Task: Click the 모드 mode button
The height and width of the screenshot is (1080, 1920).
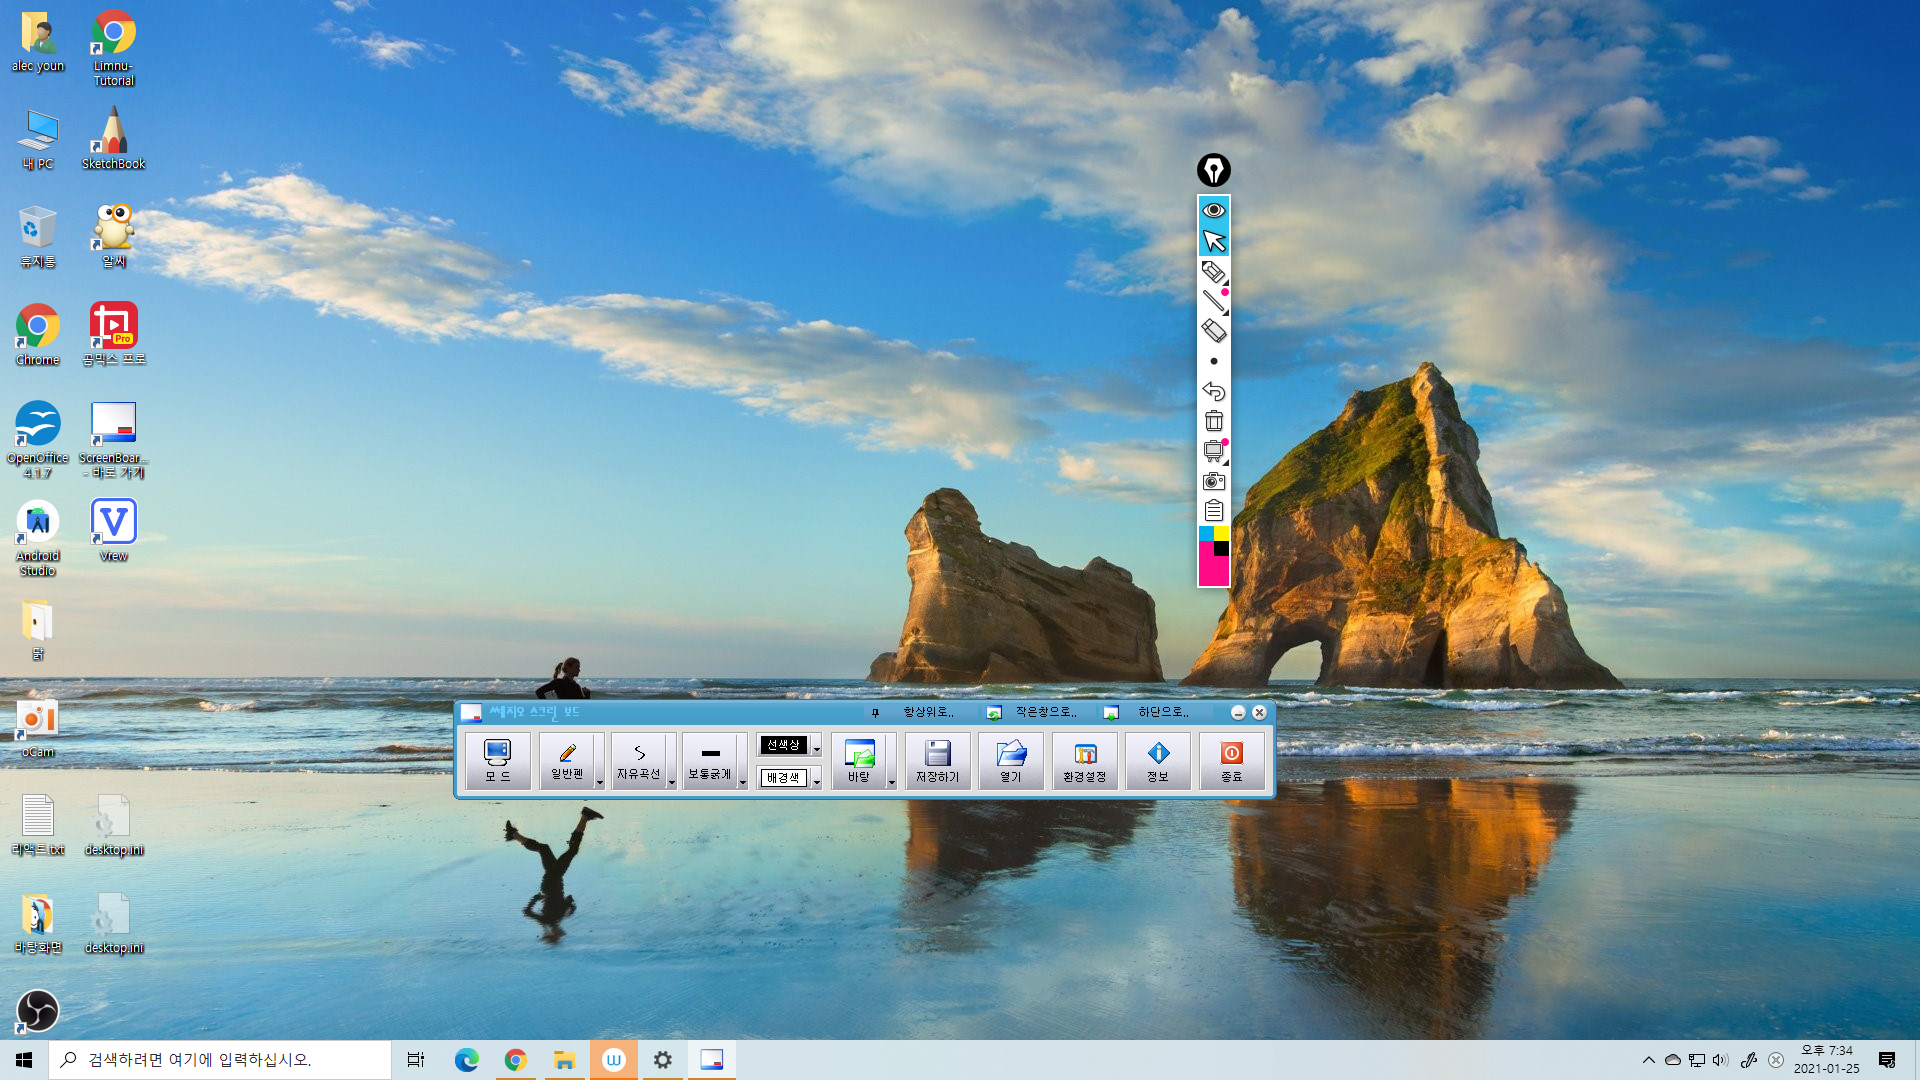Action: point(497,761)
